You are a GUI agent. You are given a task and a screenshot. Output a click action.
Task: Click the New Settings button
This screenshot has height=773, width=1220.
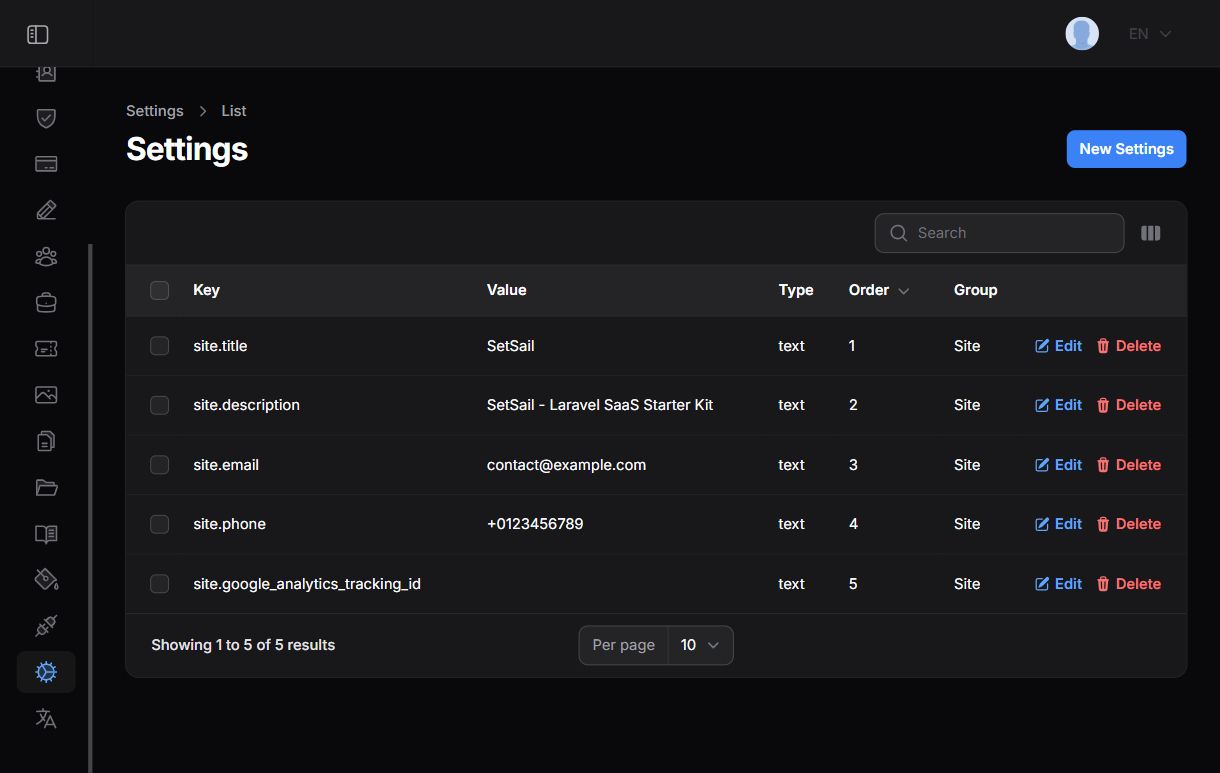point(1126,149)
